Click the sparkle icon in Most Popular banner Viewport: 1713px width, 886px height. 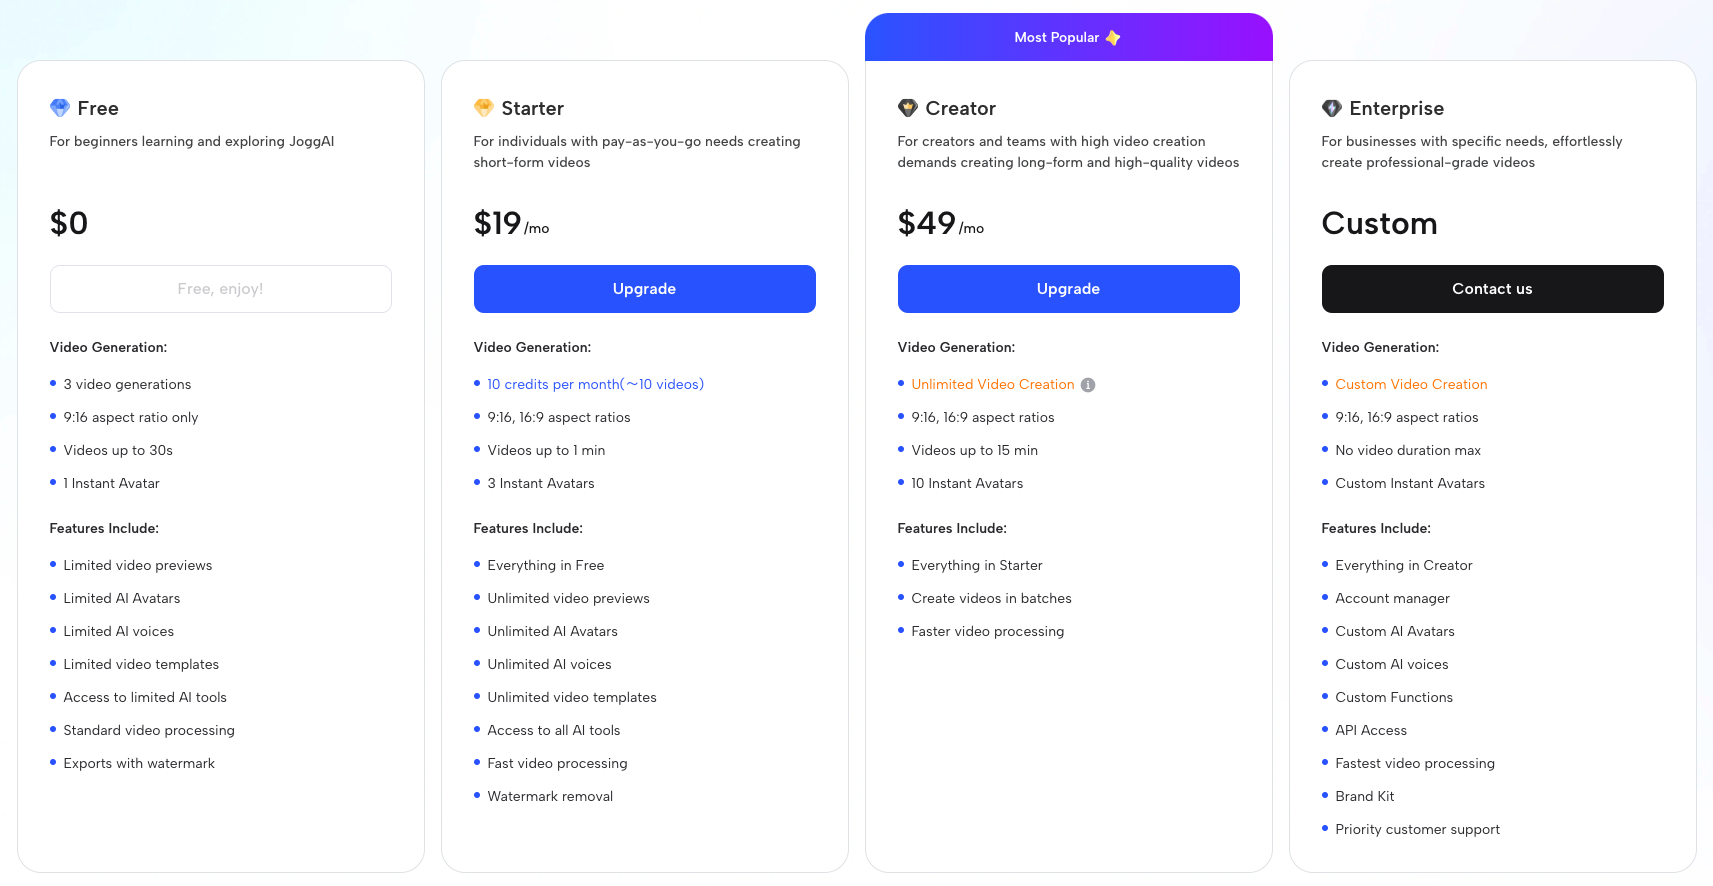click(1113, 38)
